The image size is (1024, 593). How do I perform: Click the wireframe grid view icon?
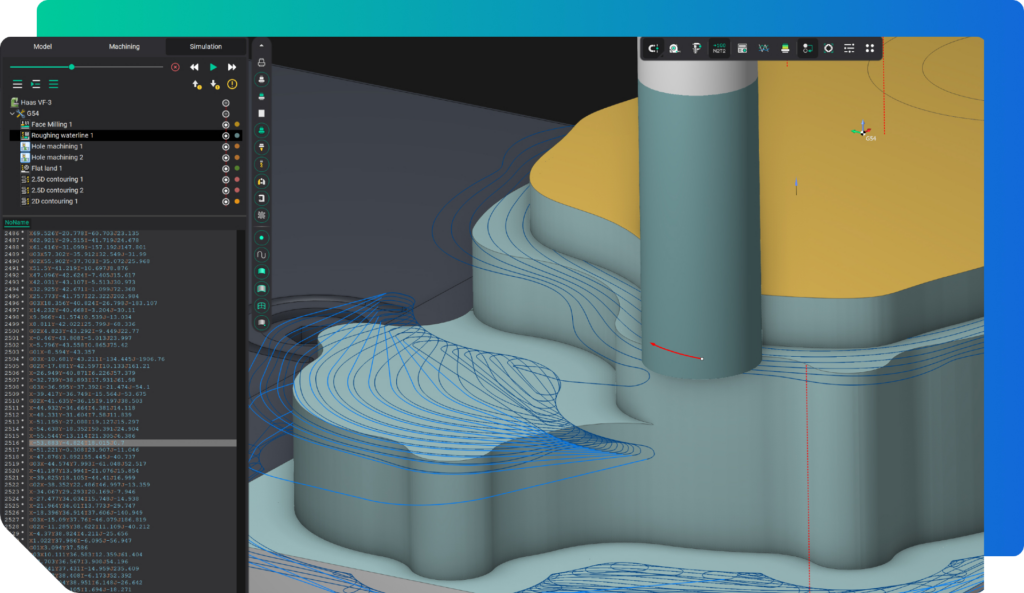[261, 306]
